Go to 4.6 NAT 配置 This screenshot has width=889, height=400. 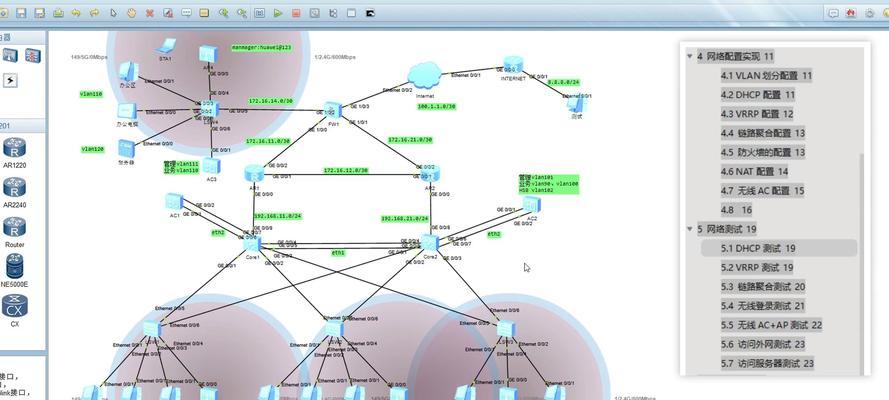coord(755,172)
